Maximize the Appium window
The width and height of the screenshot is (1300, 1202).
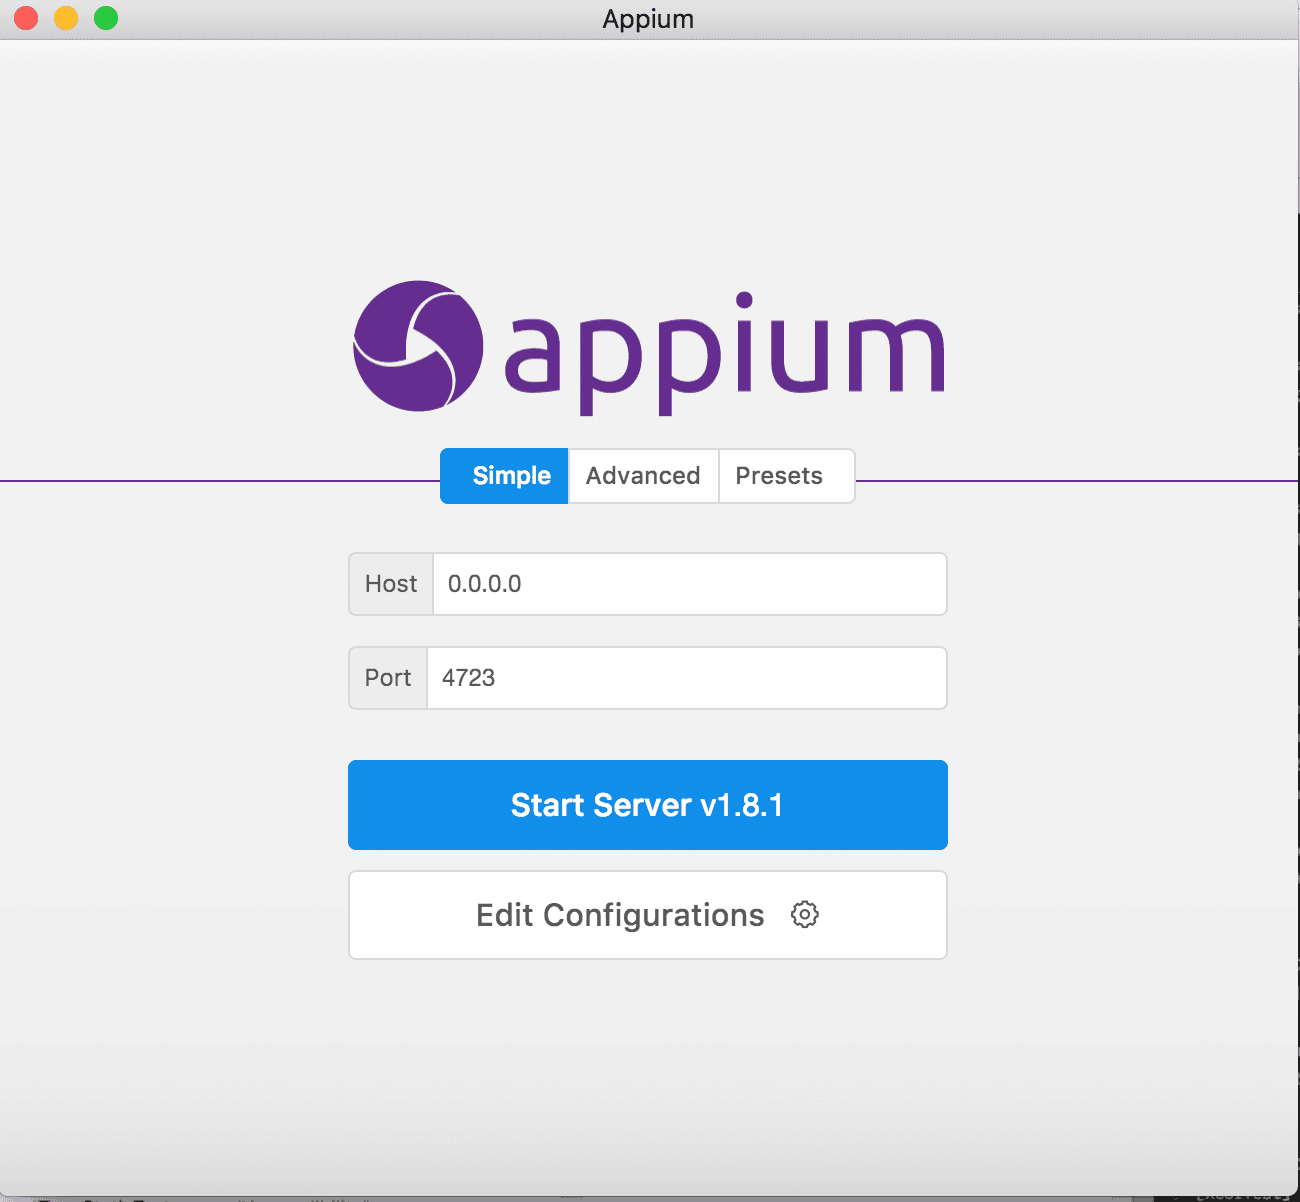pos(106,18)
